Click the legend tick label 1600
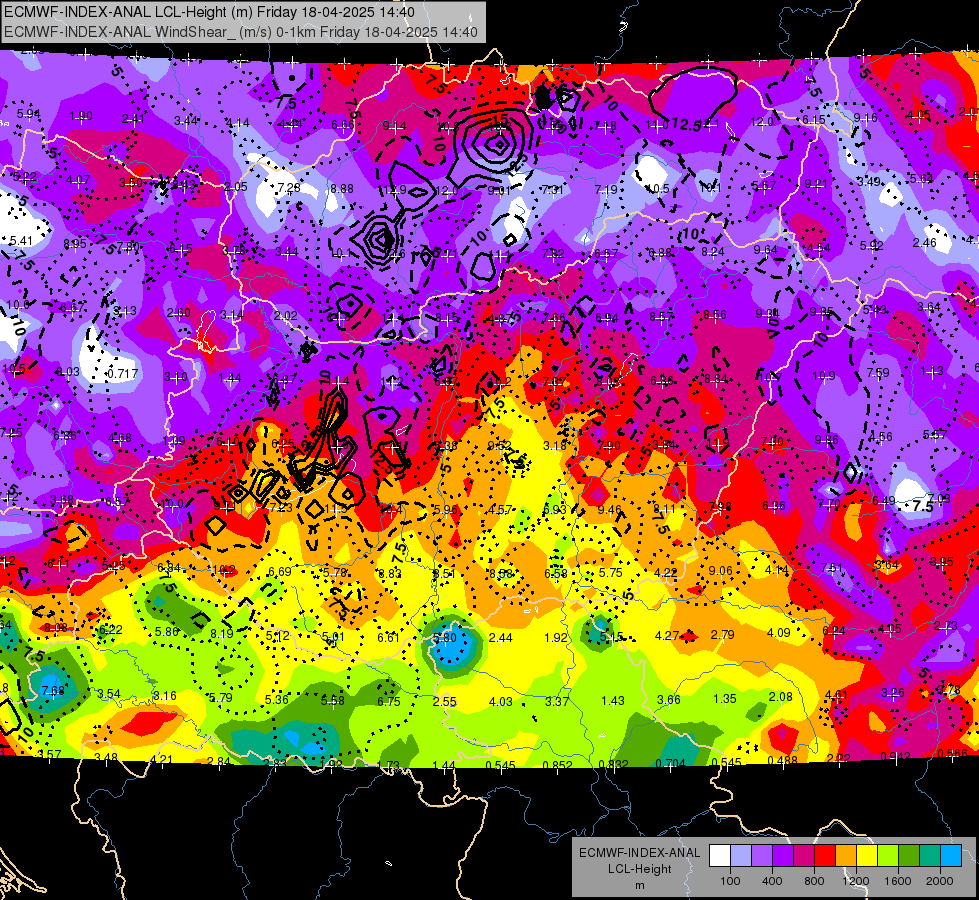Image resolution: width=979 pixels, height=900 pixels. click(x=898, y=881)
